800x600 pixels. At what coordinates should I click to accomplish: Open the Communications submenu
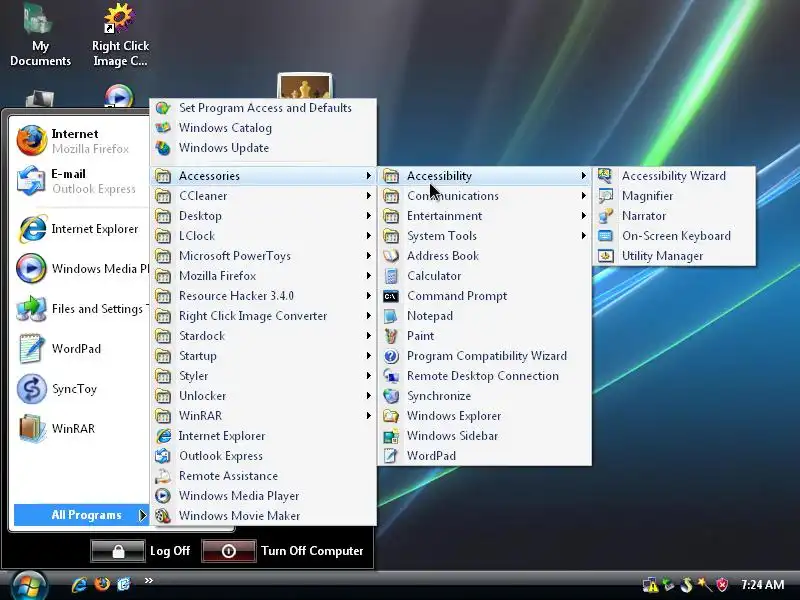point(484,196)
